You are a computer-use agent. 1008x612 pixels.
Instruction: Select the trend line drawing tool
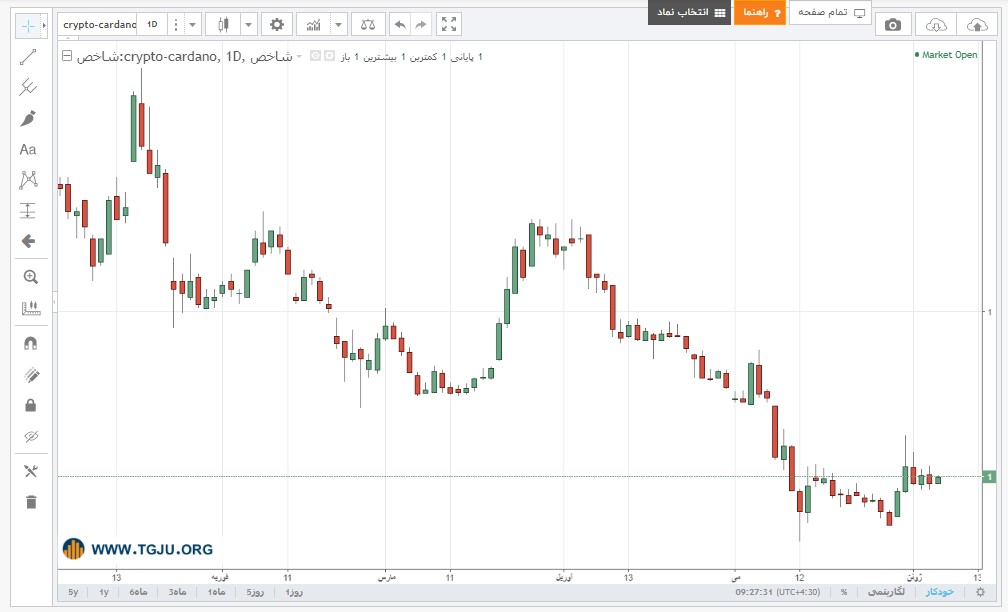pyautogui.click(x=28, y=57)
